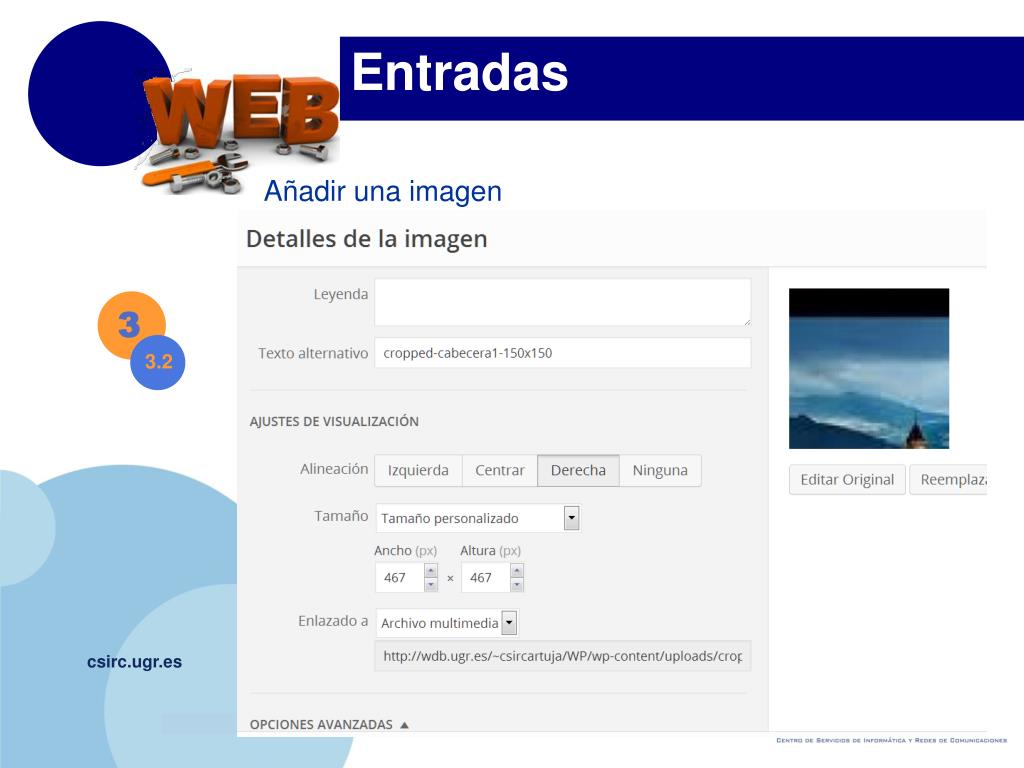Click the Añadir una imagen subtitle

pyautogui.click(x=383, y=191)
